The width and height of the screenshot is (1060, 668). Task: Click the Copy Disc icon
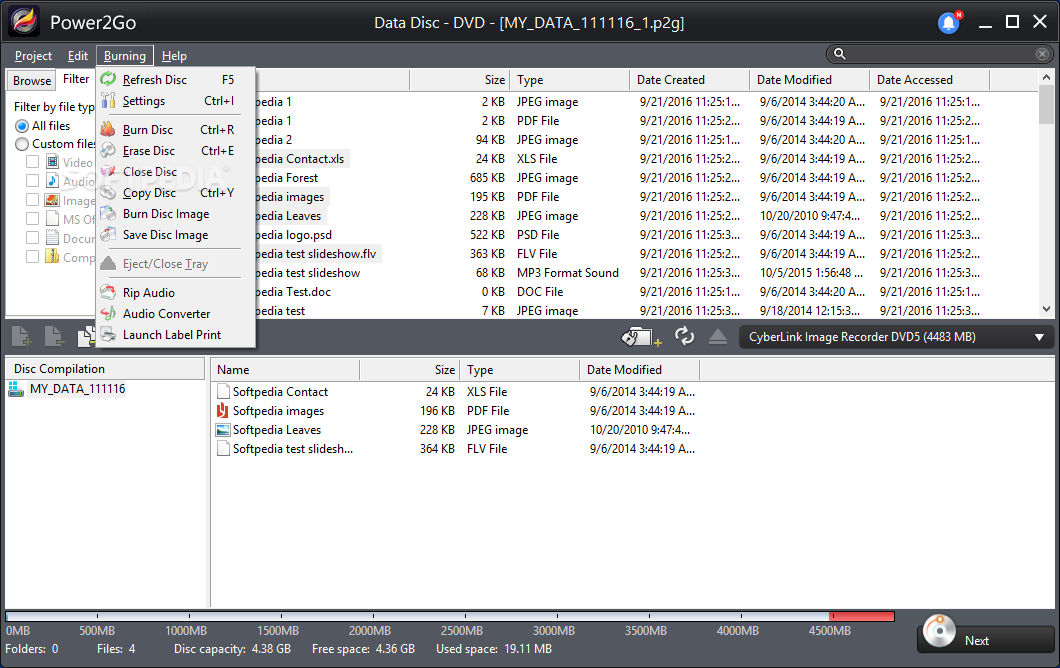108,193
